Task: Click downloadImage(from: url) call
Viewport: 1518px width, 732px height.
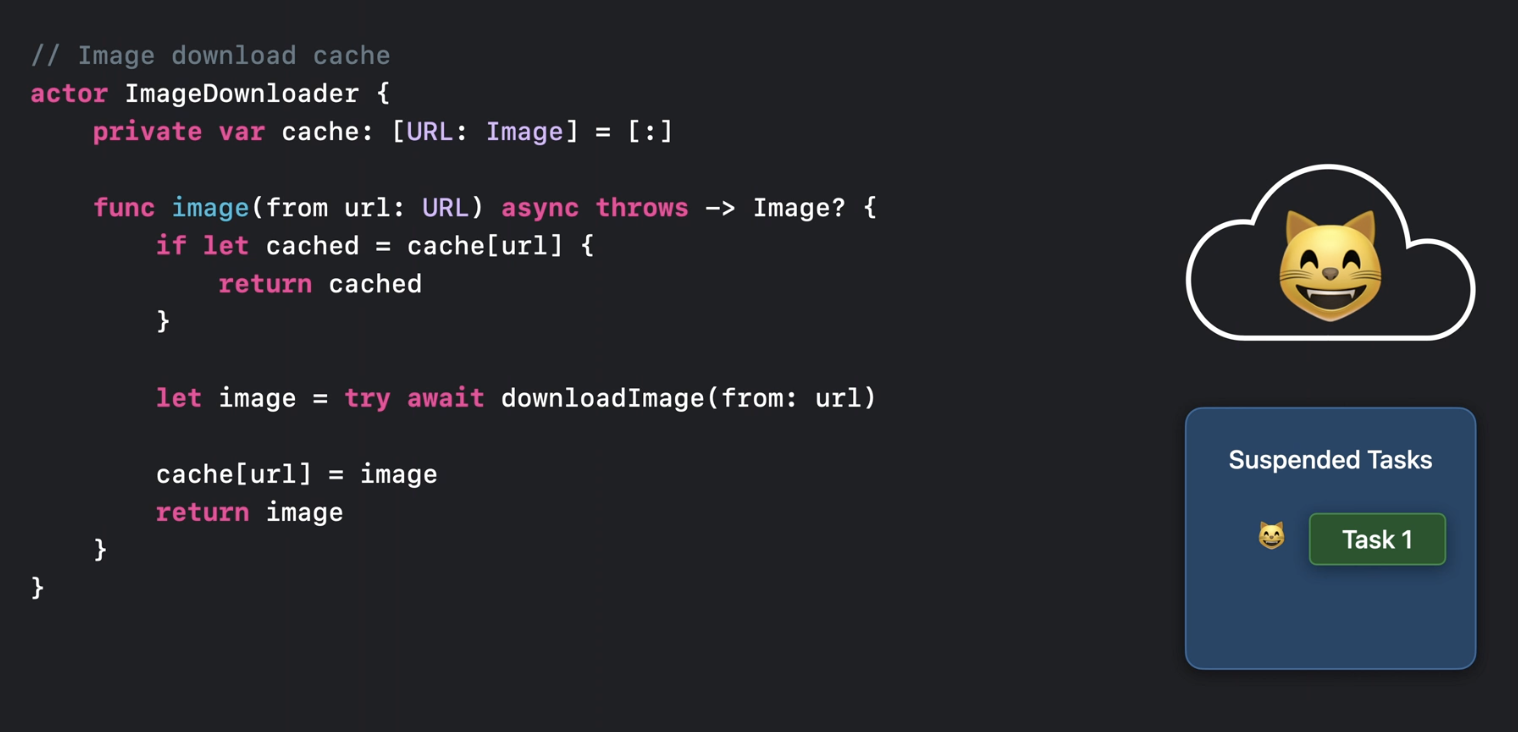Action: click(x=689, y=398)
